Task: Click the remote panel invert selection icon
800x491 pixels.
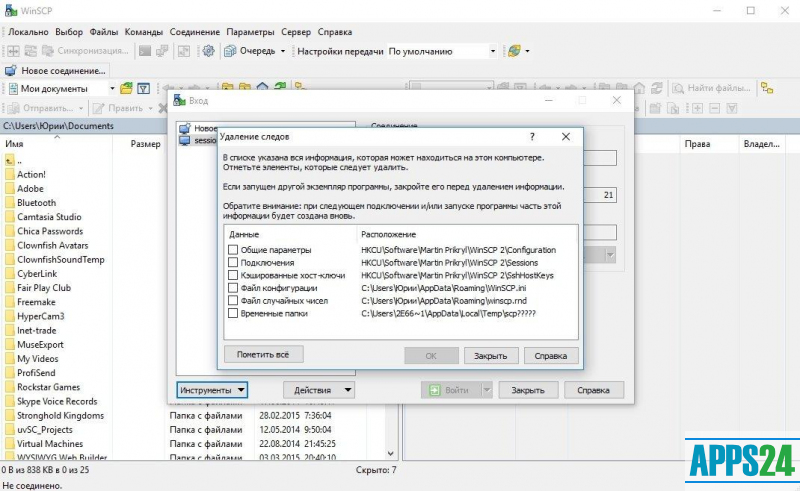Action: tap(732, 108)
